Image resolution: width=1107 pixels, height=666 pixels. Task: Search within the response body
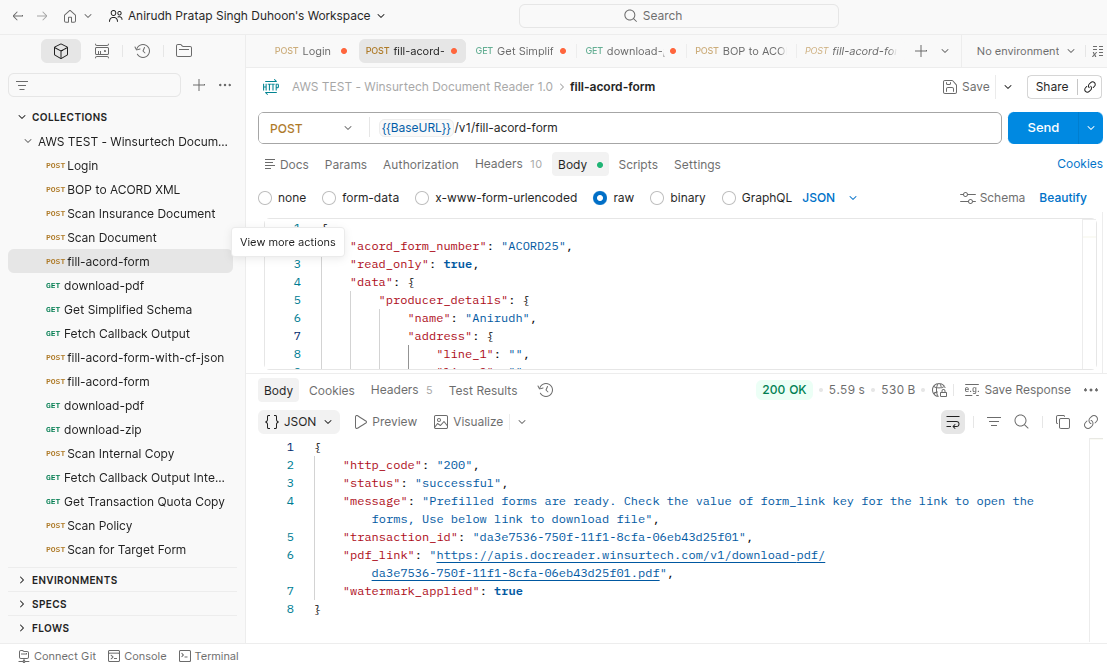[x=1021, y=422]
